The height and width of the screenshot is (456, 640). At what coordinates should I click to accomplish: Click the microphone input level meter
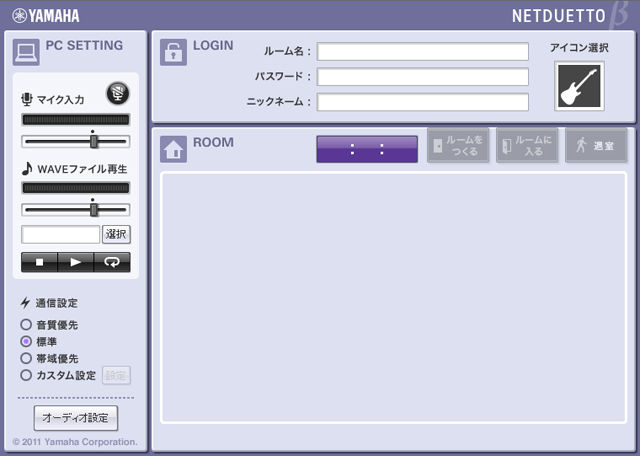click(76, 120)
